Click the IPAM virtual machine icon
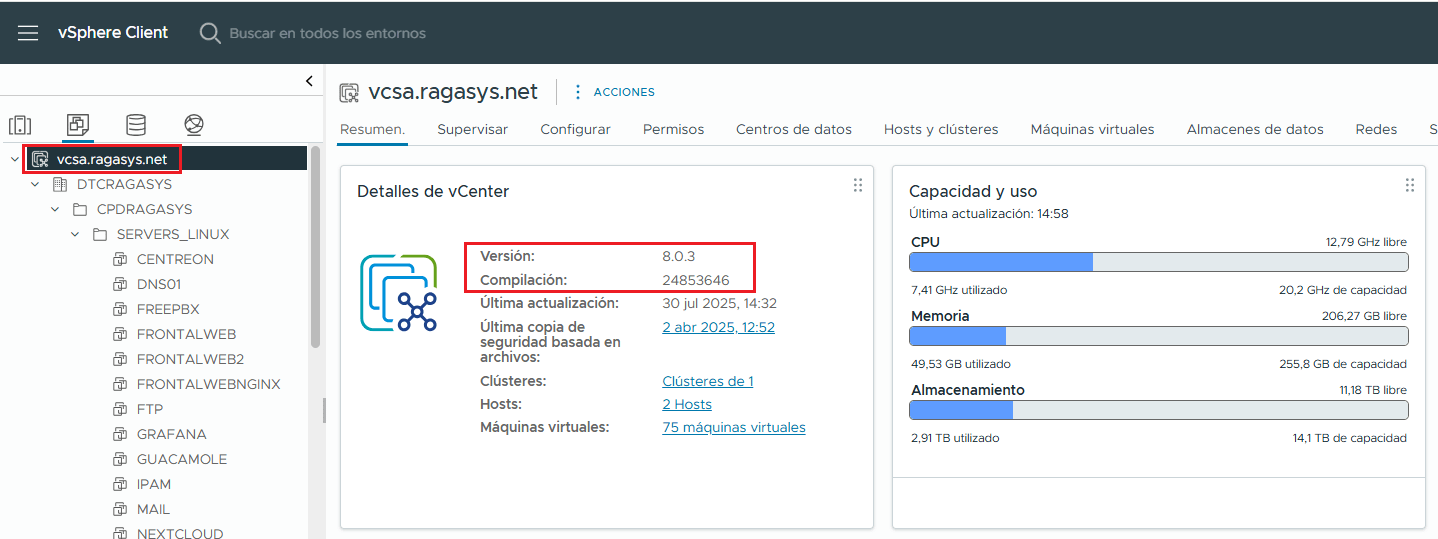The height and width of the screenshot is (539, 1438). (120, 484)
